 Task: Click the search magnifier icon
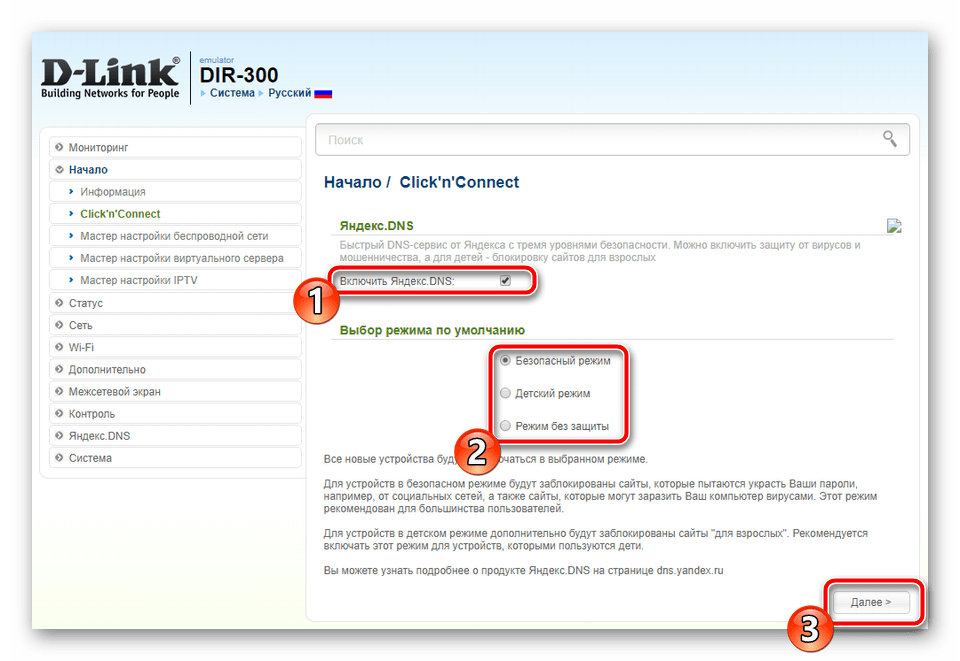coord(890,139)
